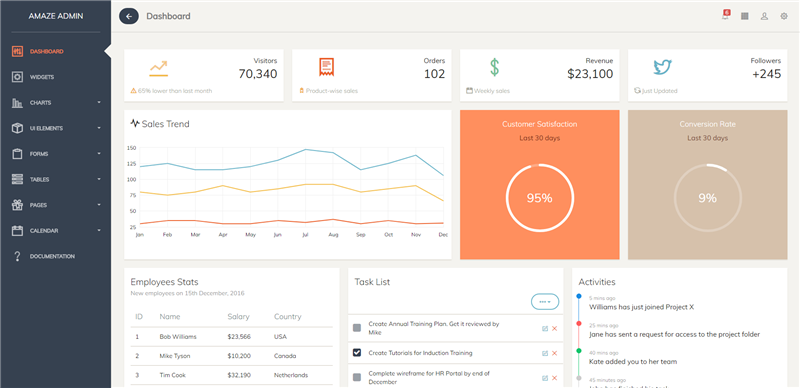Image resolution: width=800 pixels, height=388 pixels.
Task: Open the notifications bell icon
Action: coord(725,16)
